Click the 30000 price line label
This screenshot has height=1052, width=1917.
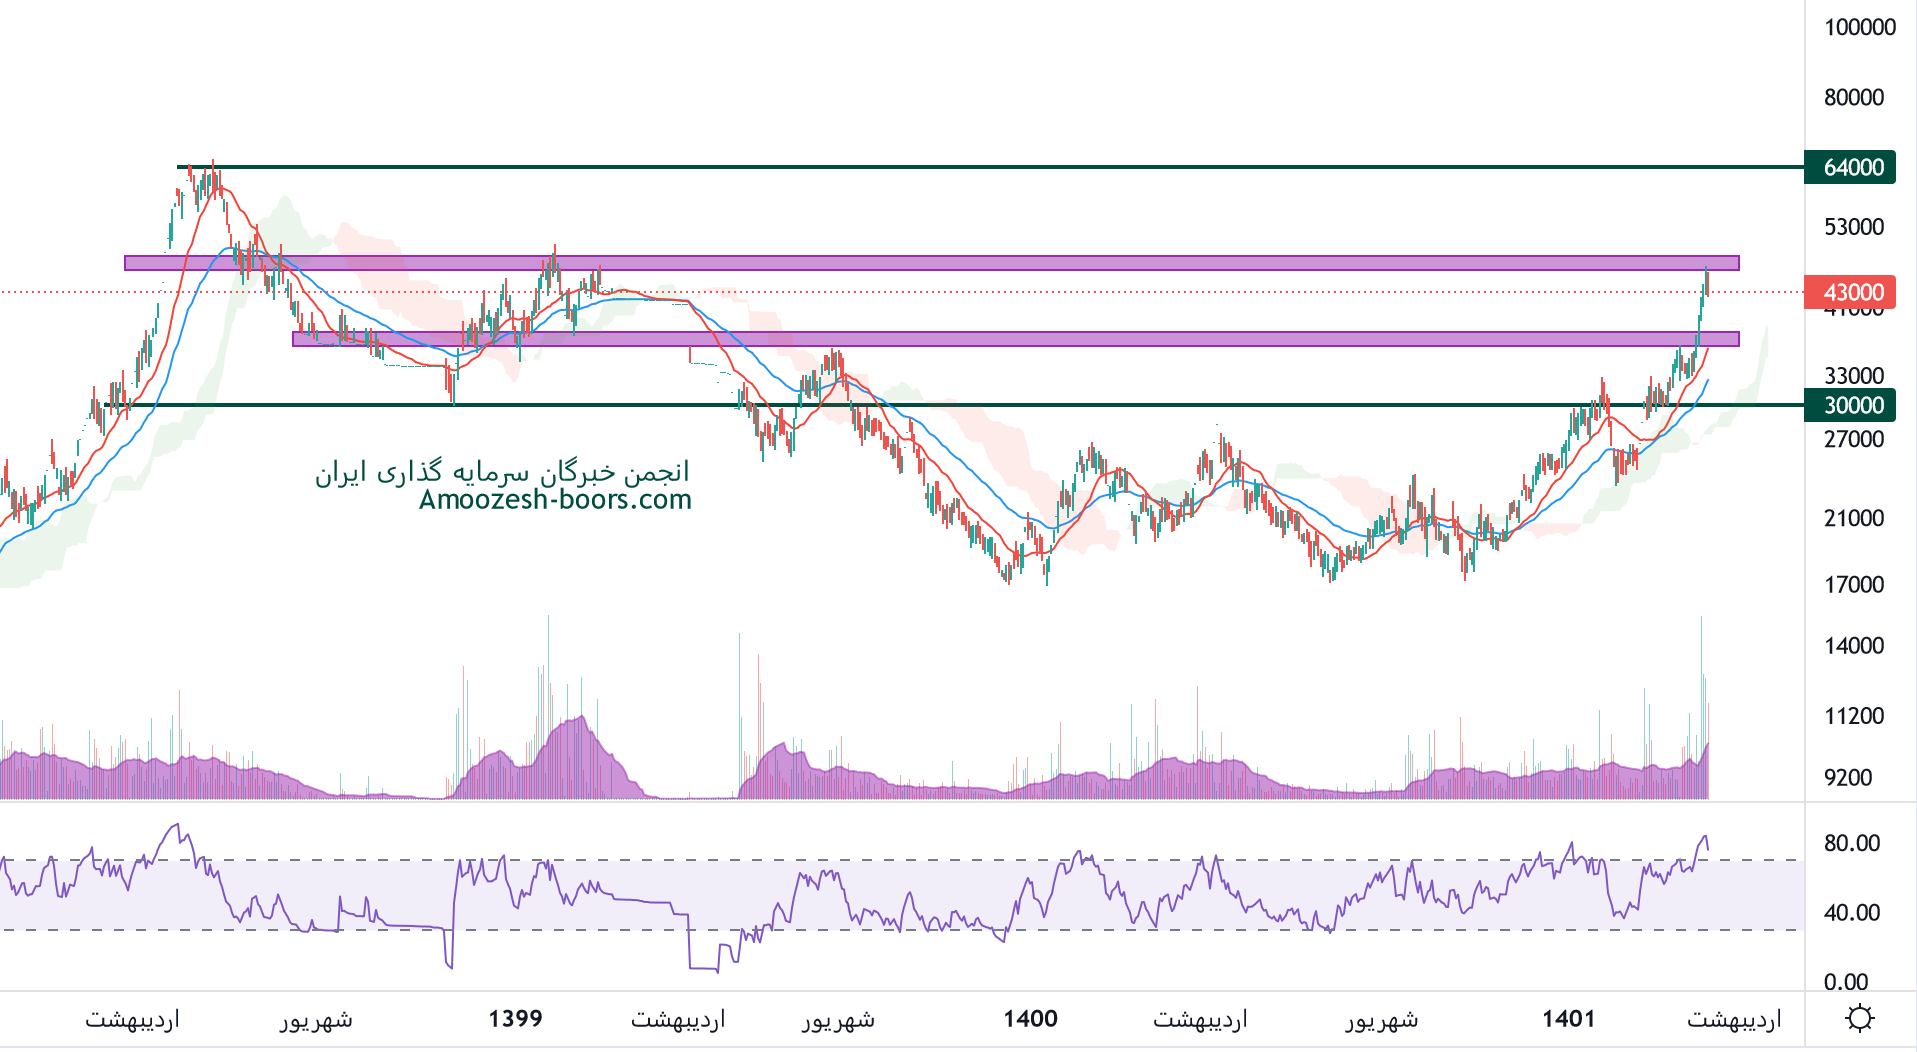pyautogui.click(x=1852, y=405)
